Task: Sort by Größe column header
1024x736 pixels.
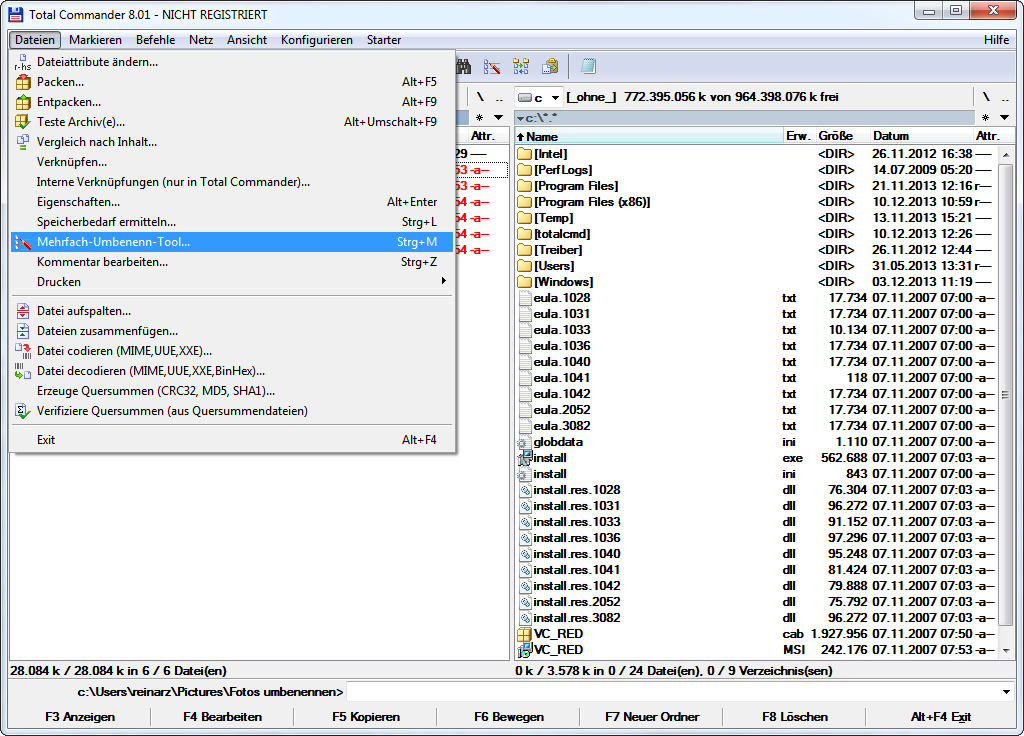Action: tap(835, 136)
